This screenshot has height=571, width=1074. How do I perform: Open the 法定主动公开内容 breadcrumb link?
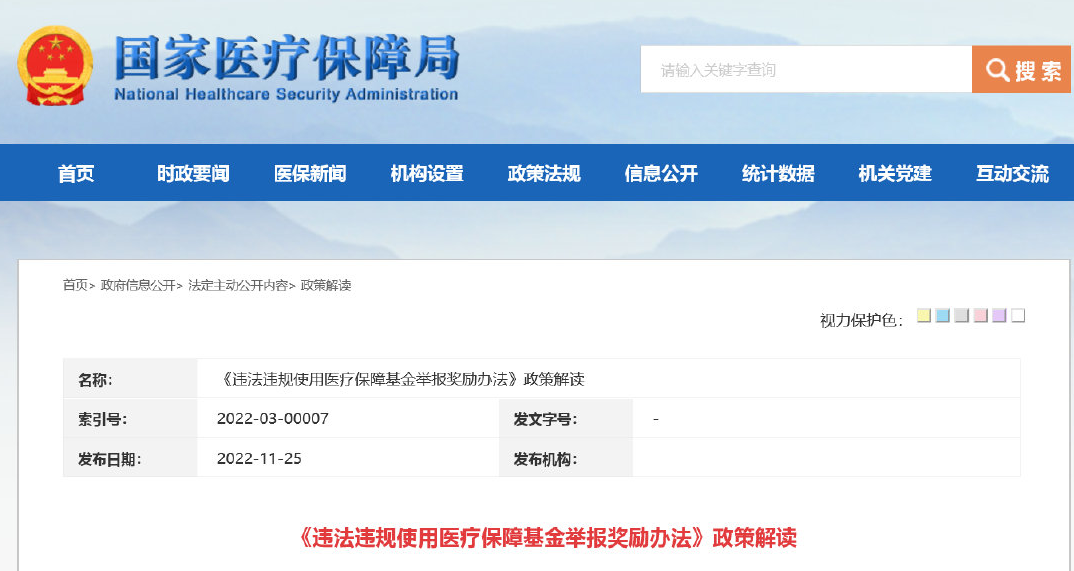tap(238, 286)
